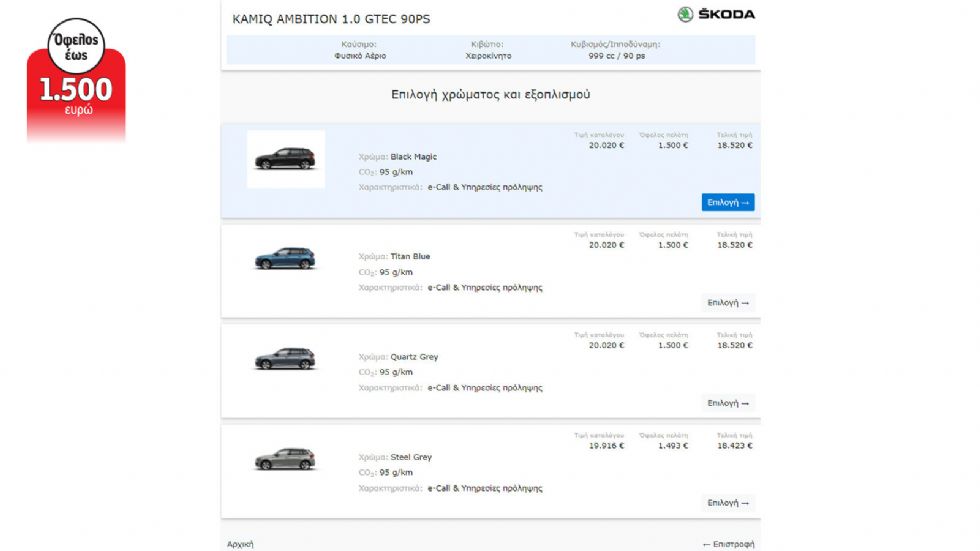Click the KAMIQ AMBITION 1.0 GTEC title
The width and height of the screenshot is (980, 551).
[x=331, y=19]
